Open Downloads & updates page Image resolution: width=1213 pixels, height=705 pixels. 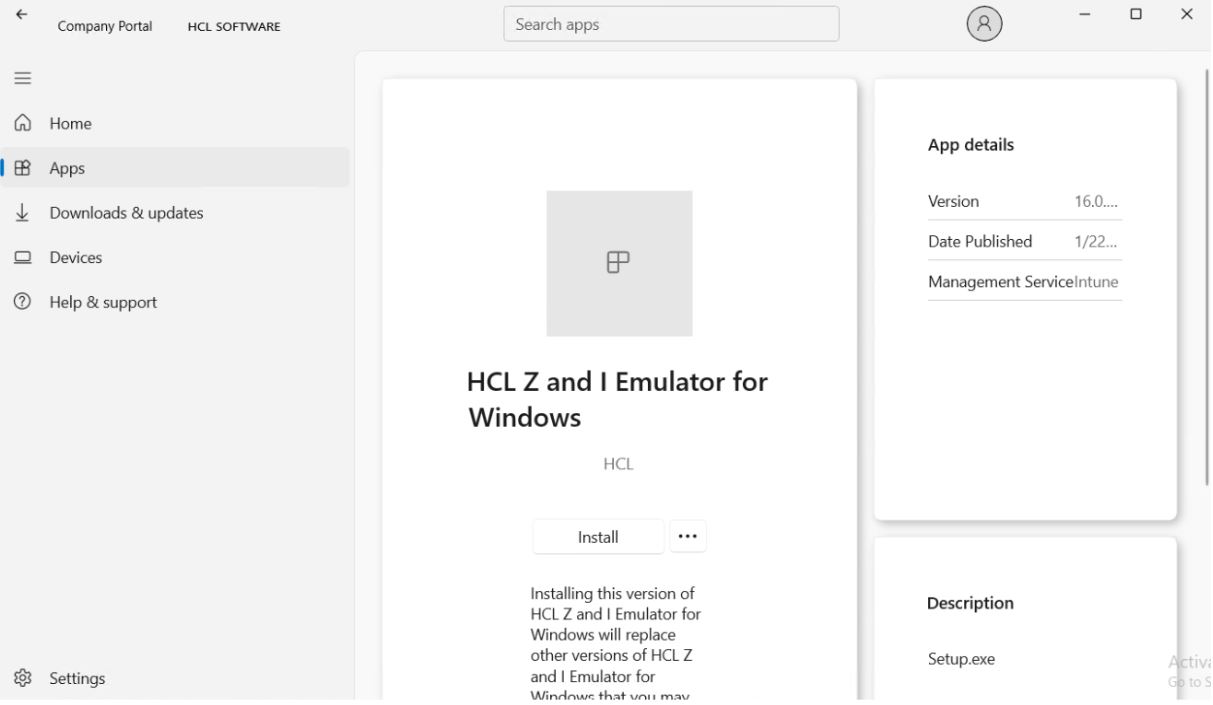(x=177, y=212)
